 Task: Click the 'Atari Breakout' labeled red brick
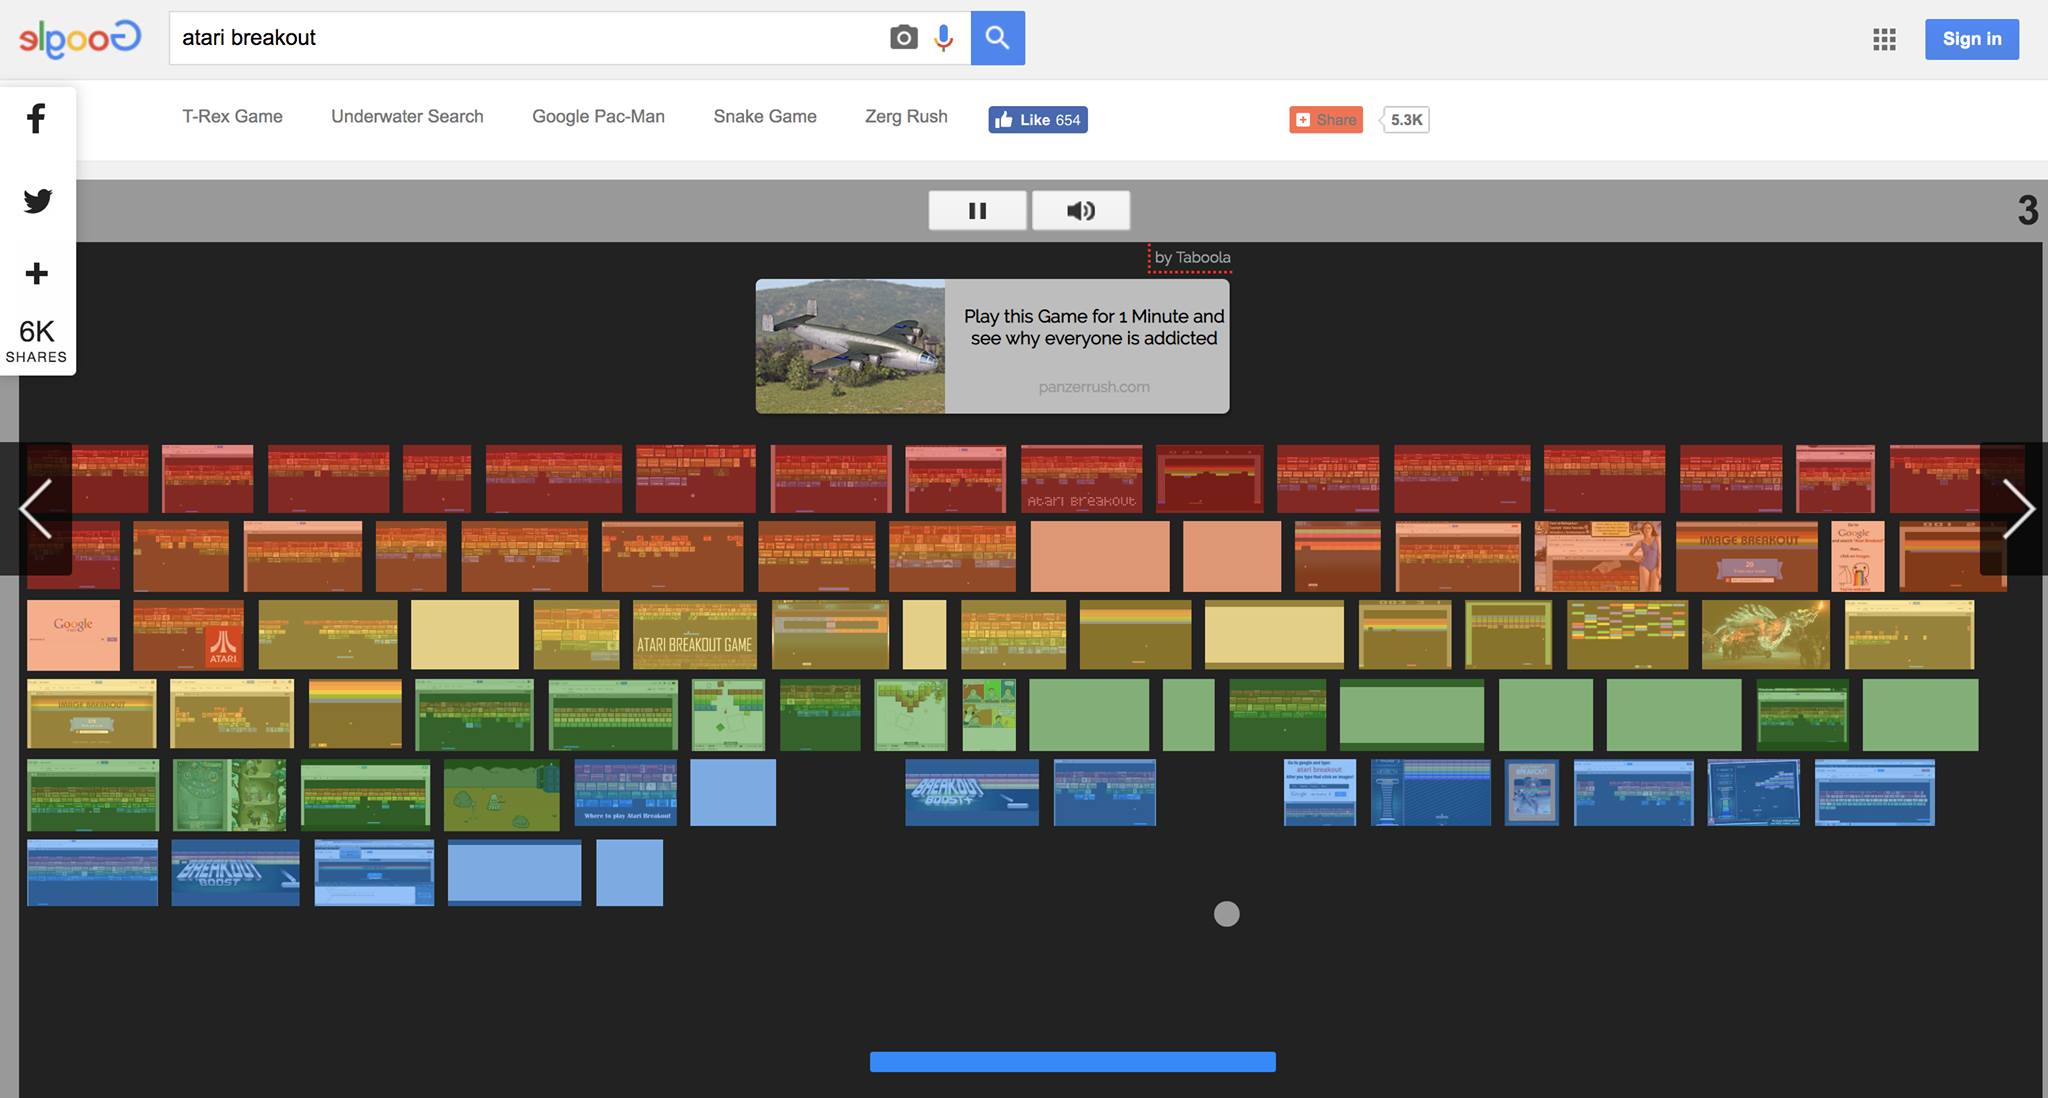click(1081, 479)
